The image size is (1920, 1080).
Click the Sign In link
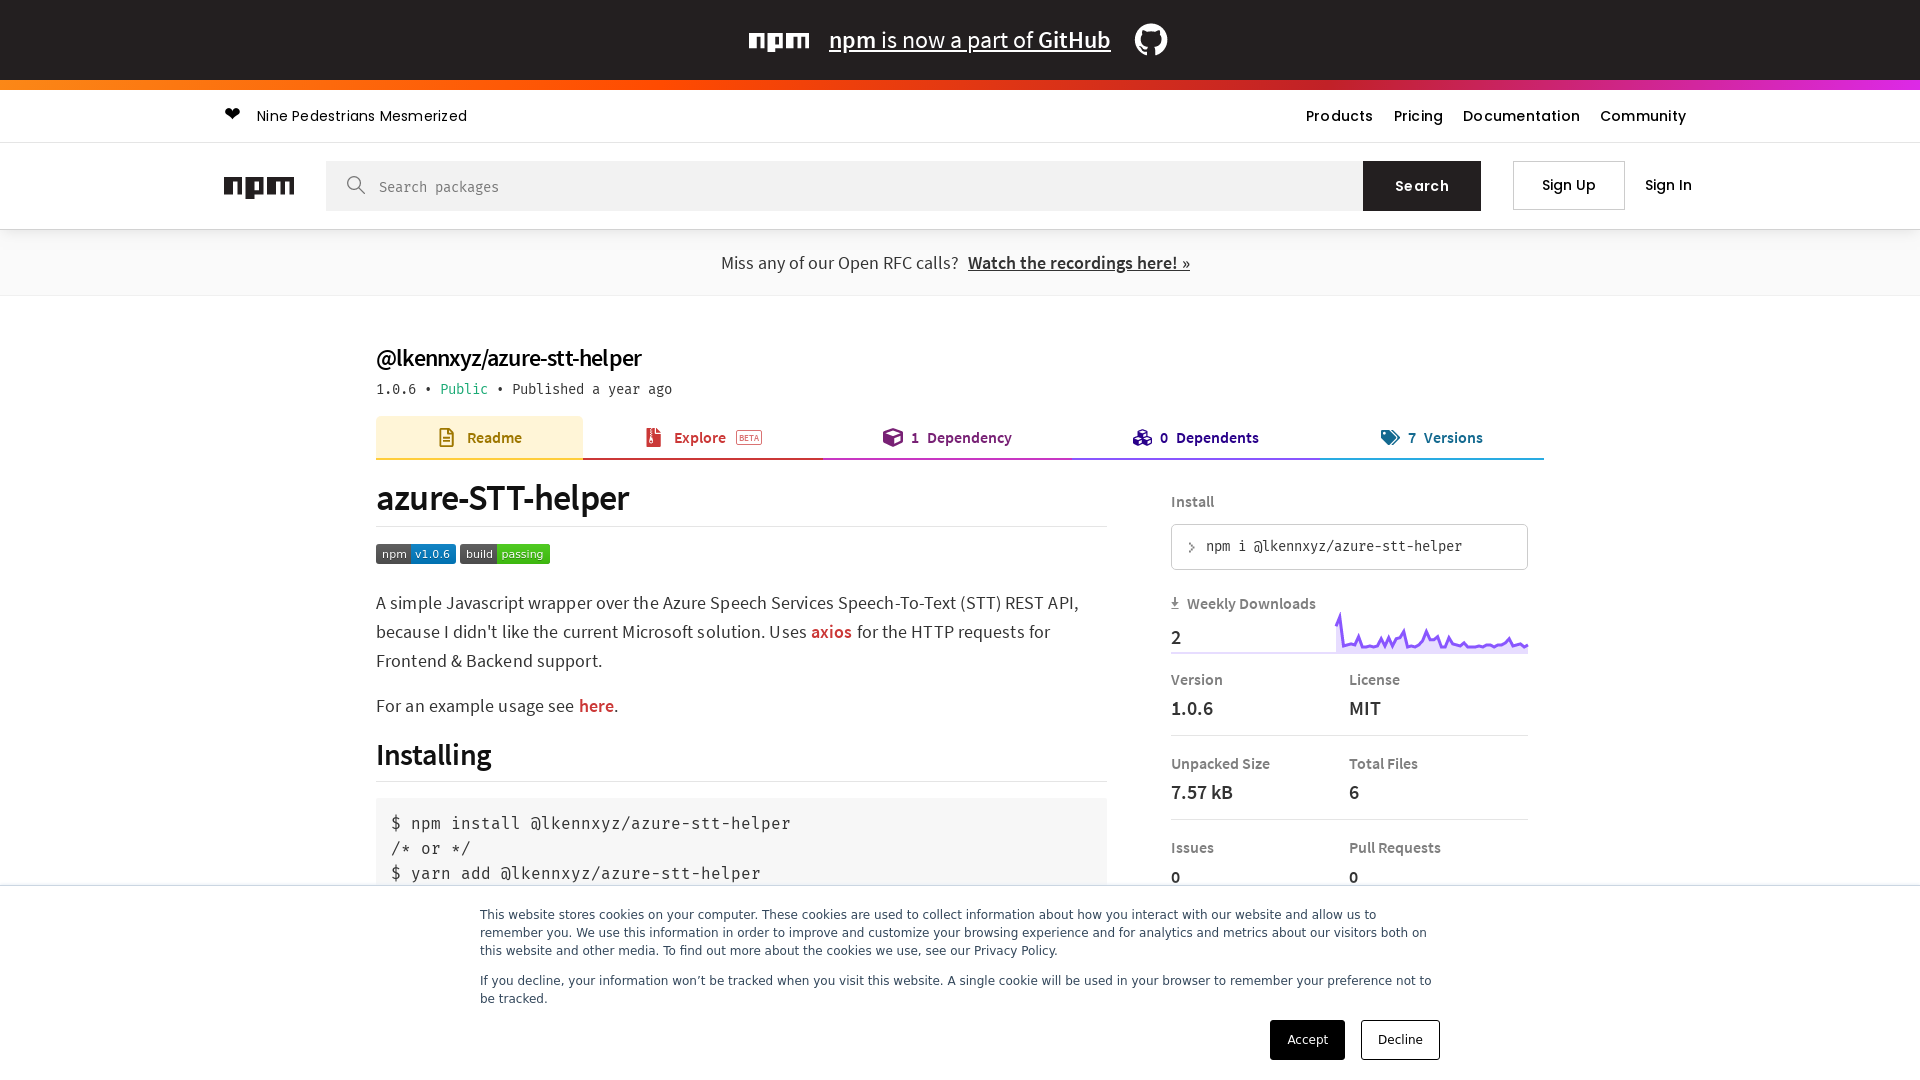(x=1668, y=185)
